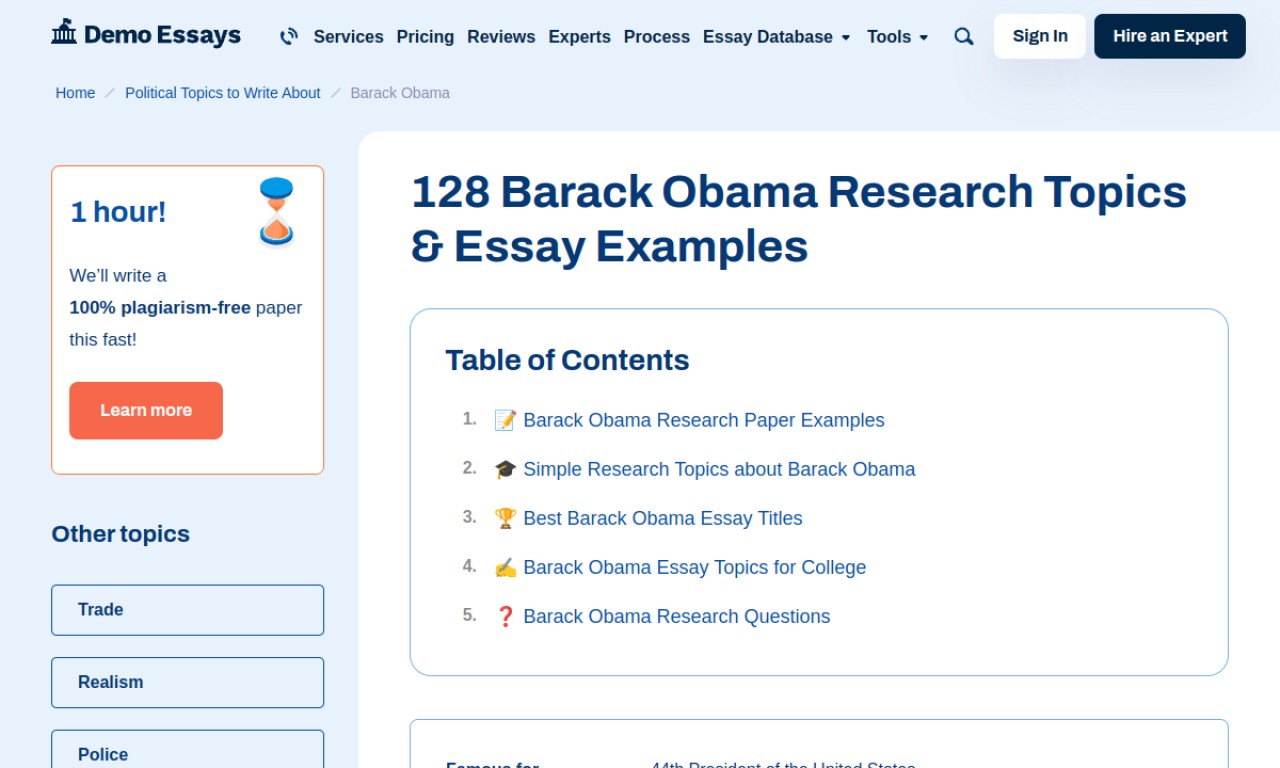Click the Demo Essays logo
1280x768 pixels.
coord(146,34)
